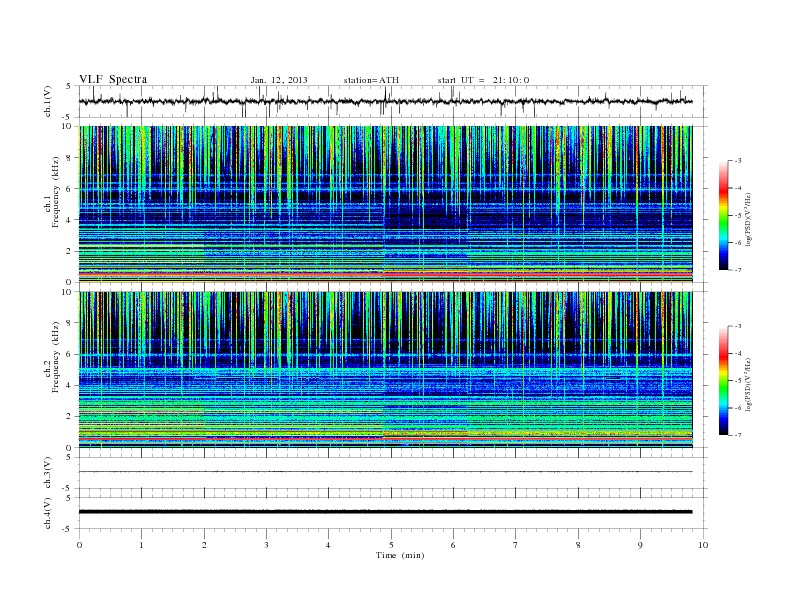The height and width of the screenshot is (612, 792).
Task: Click the "ch.3(V)" axis label
Action: tap(48, 473)
